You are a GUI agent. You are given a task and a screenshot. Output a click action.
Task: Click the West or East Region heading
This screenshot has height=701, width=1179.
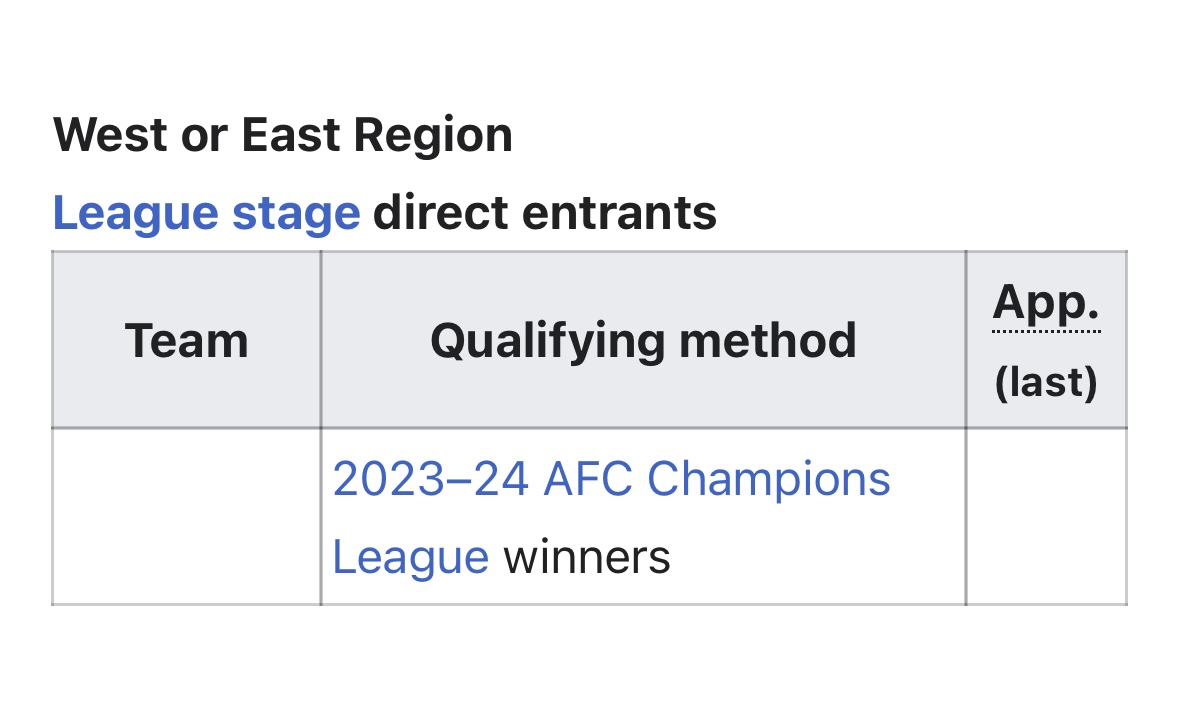point(282,135)
